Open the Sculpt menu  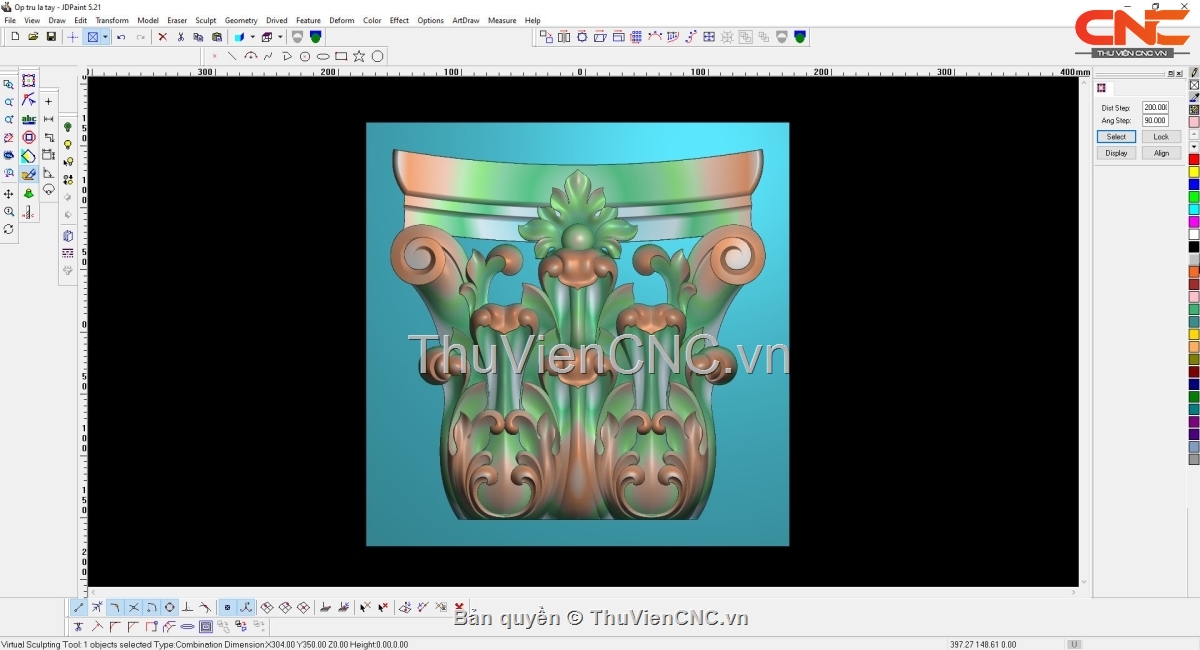(x=205, y=20)
